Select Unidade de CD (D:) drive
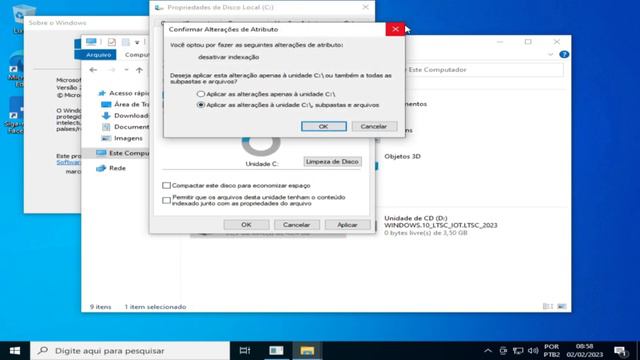Screen dimensions: 640x360 click(x=441, y=225)
